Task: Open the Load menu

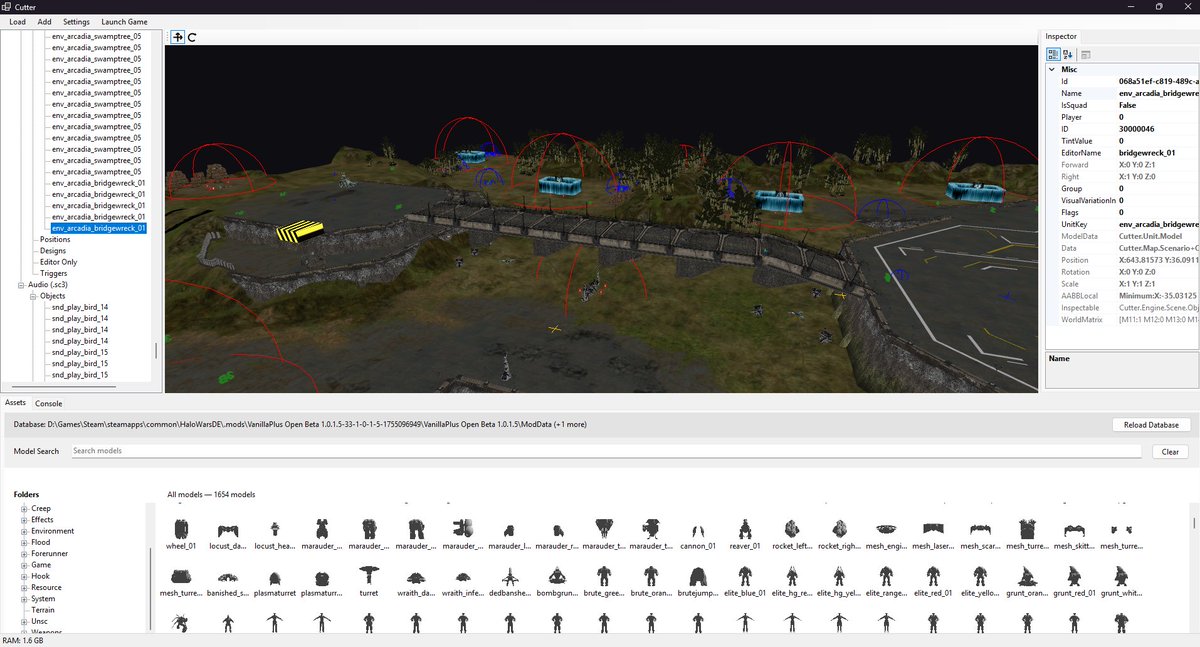Action: [18, 21]
